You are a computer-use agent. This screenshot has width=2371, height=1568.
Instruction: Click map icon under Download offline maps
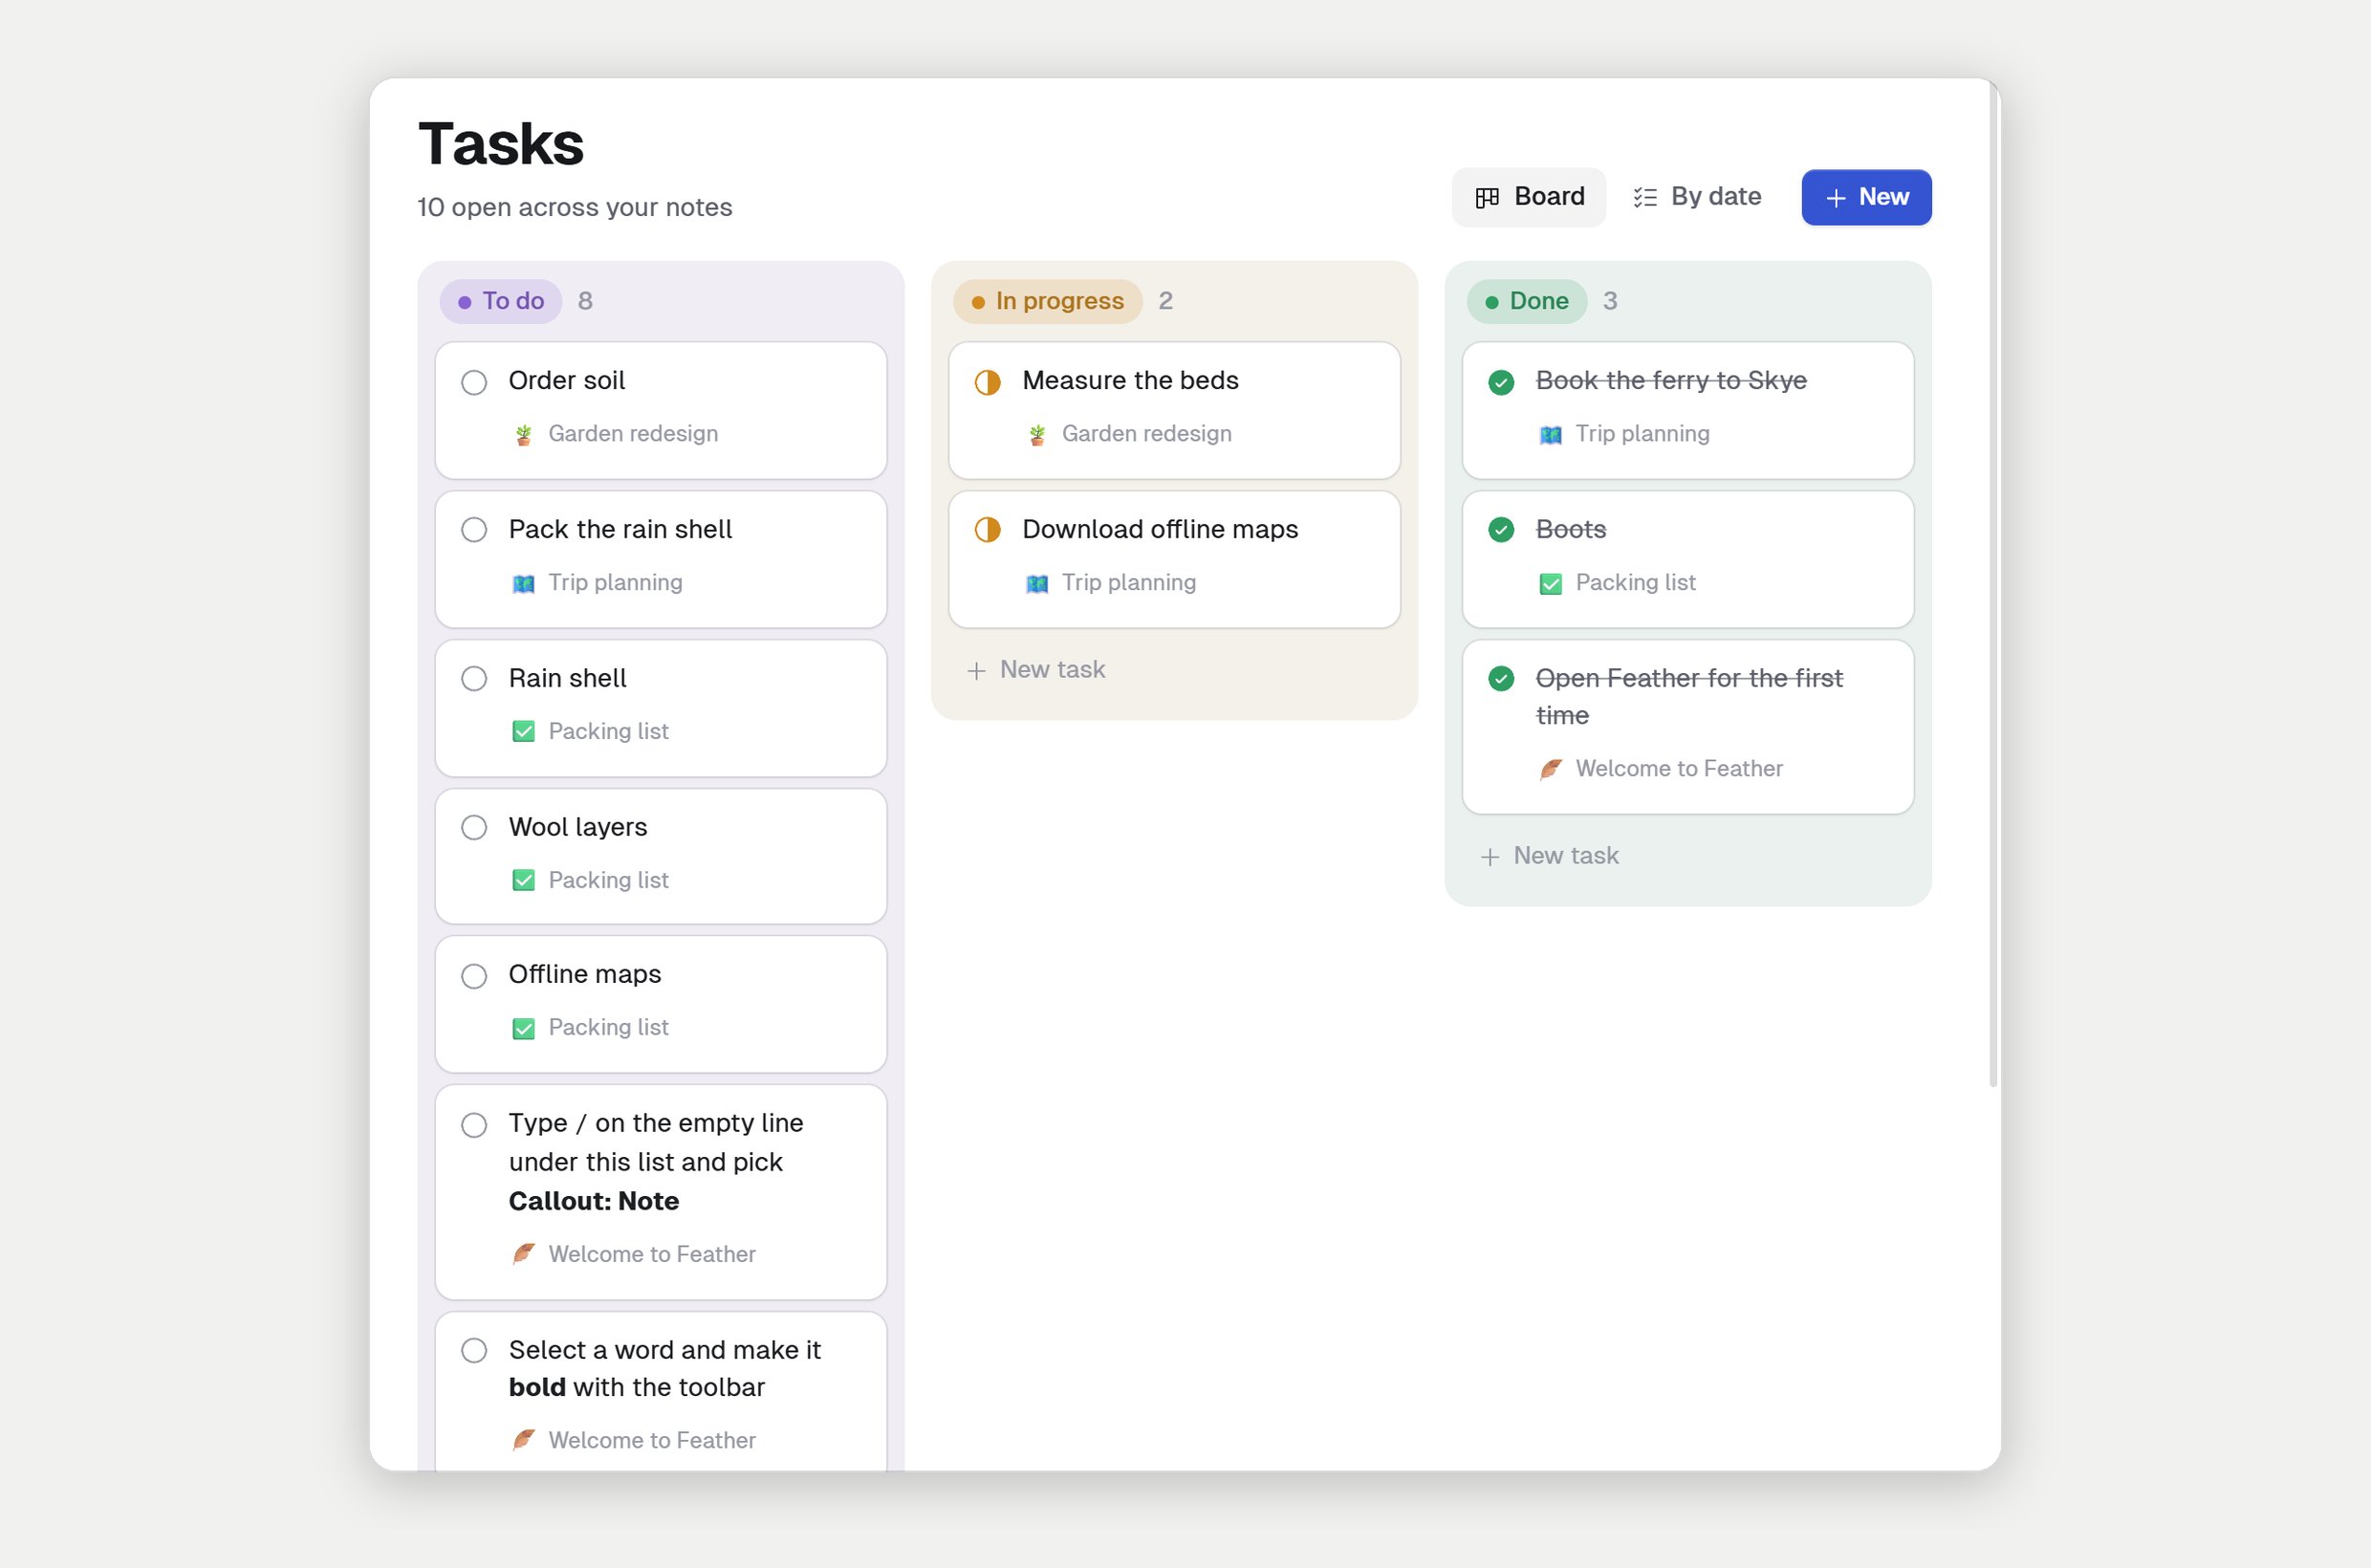[1037, 584]
